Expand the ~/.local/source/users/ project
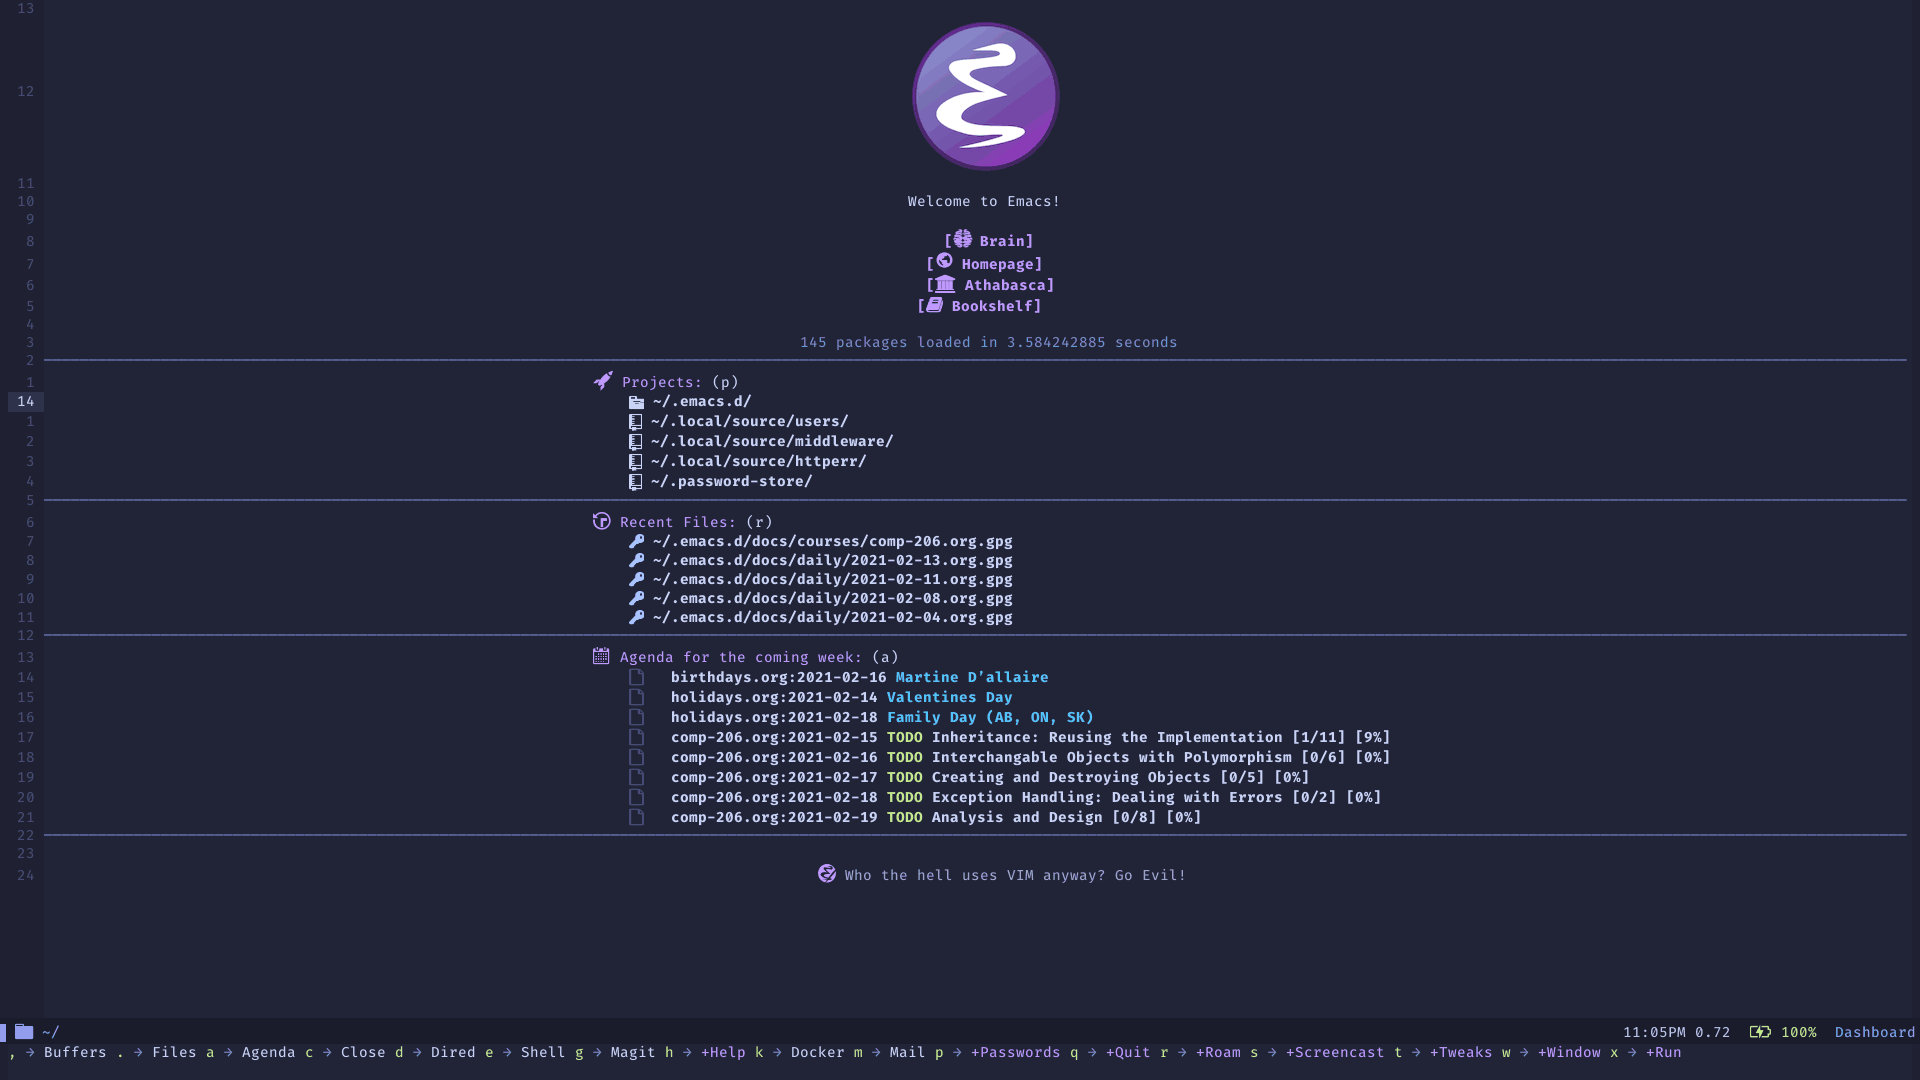 coord(749,421)
